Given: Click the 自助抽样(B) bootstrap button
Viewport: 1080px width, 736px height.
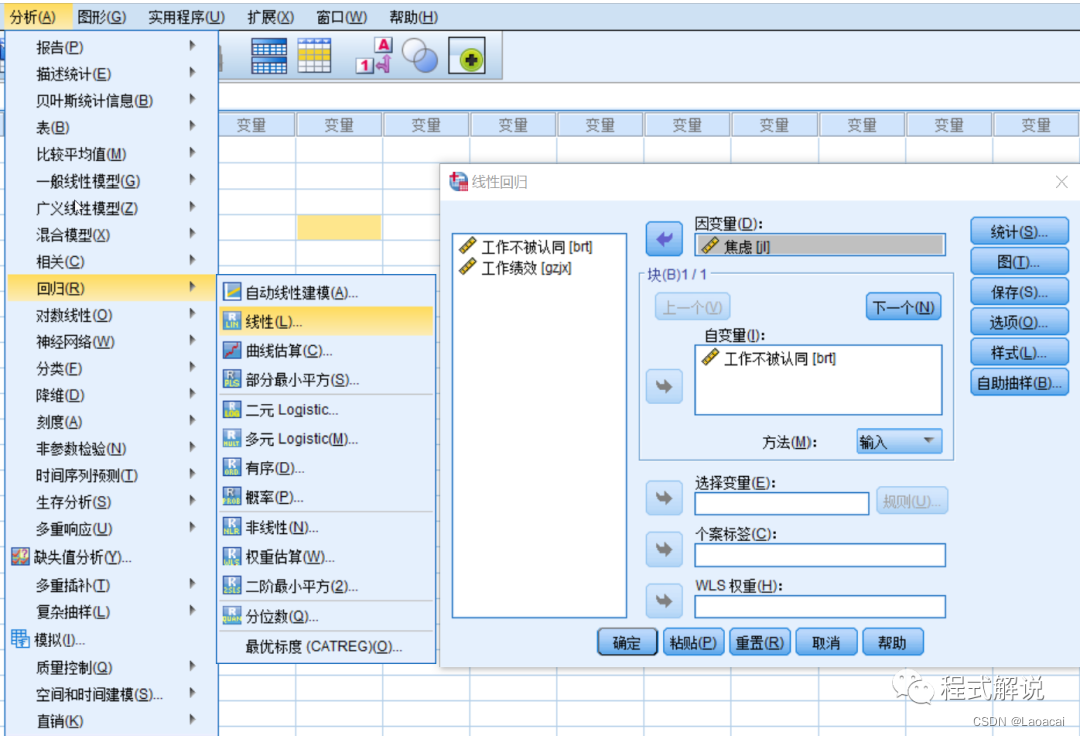Looking at the screenshot, I should 1019,383.
